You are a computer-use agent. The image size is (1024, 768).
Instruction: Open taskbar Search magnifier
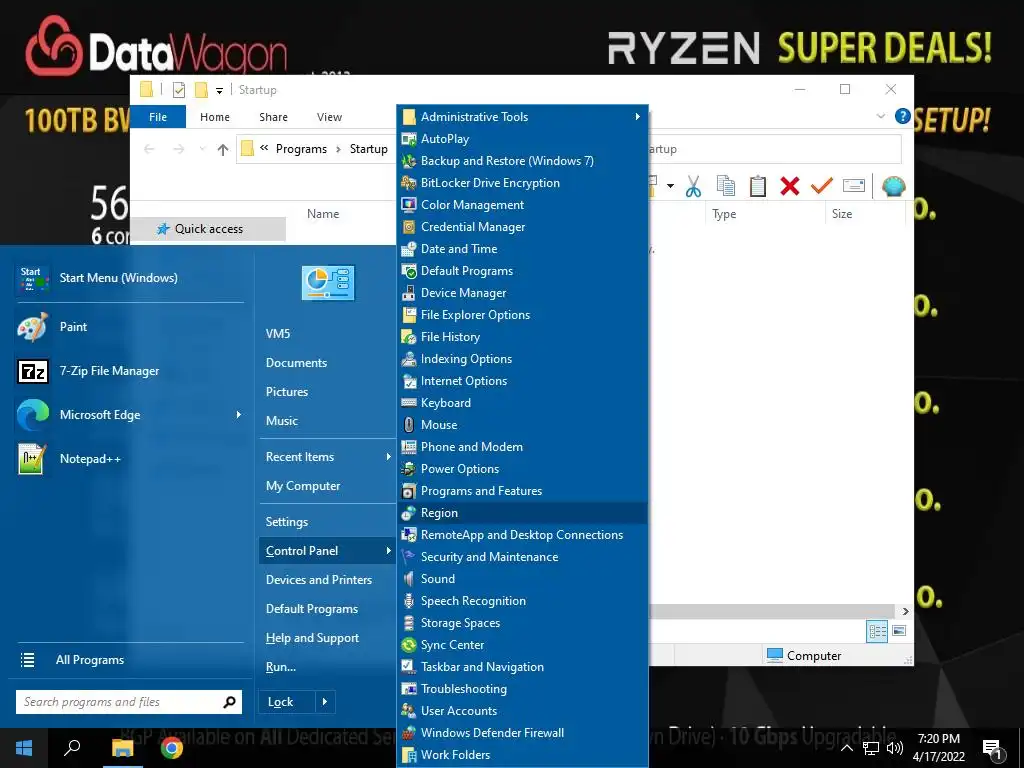point(72,748)
